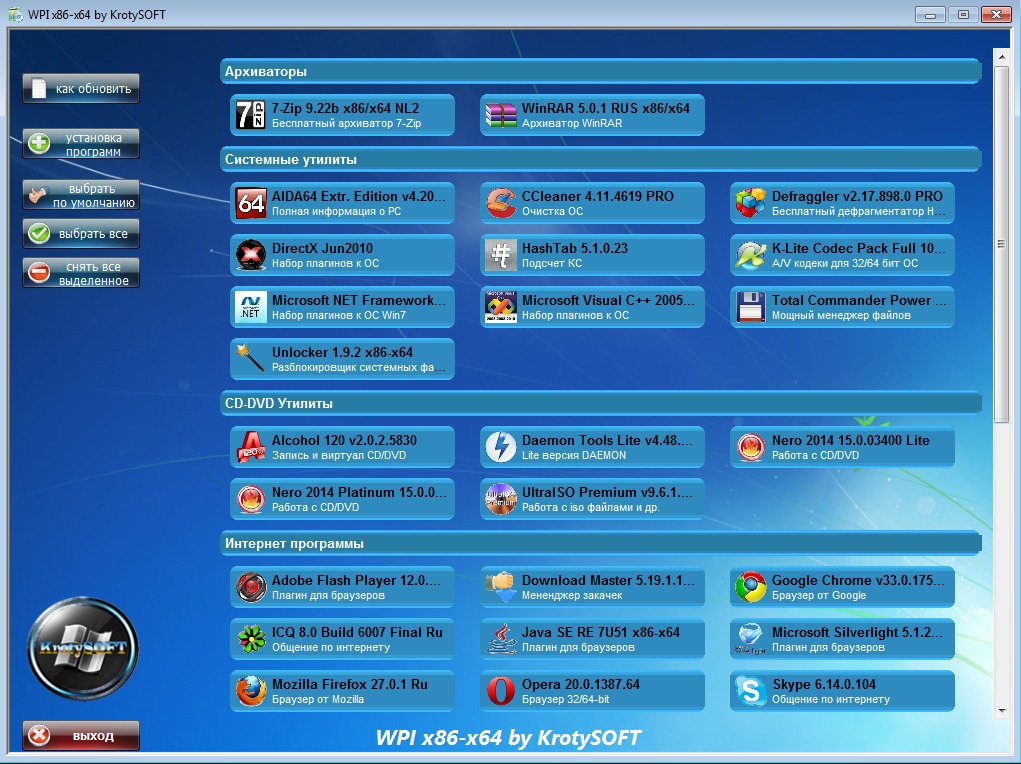Click the 7-Zip archiver icon
Image resolution: width=1021 pixels, height=764 pixels.
click(250, 115)
